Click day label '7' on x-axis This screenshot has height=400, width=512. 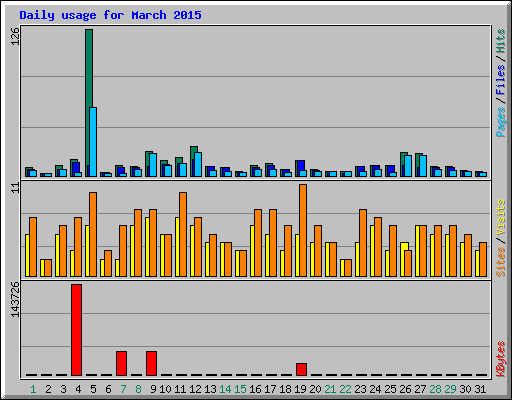(123, 389)
